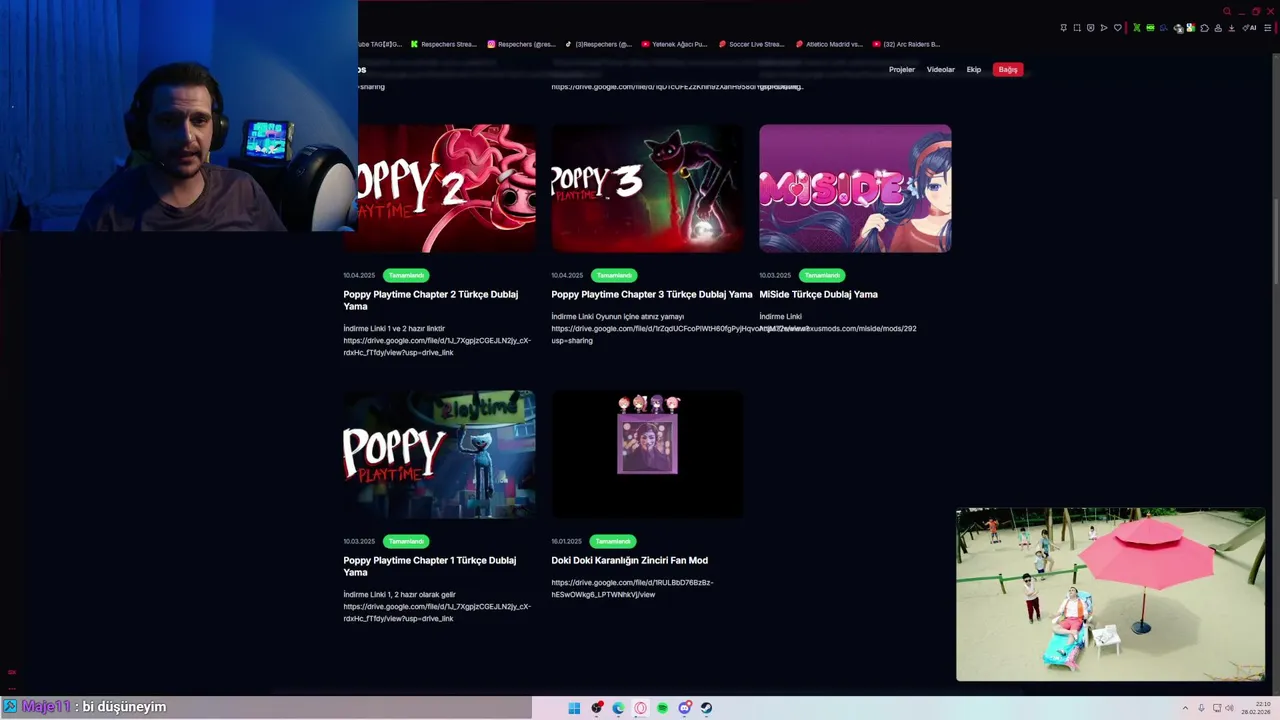This screenshot has width=1280, height=720.
Task: Open Poppy Playtime Chapter 2 Türkçe Dublaj title
Action: (431, 300)
